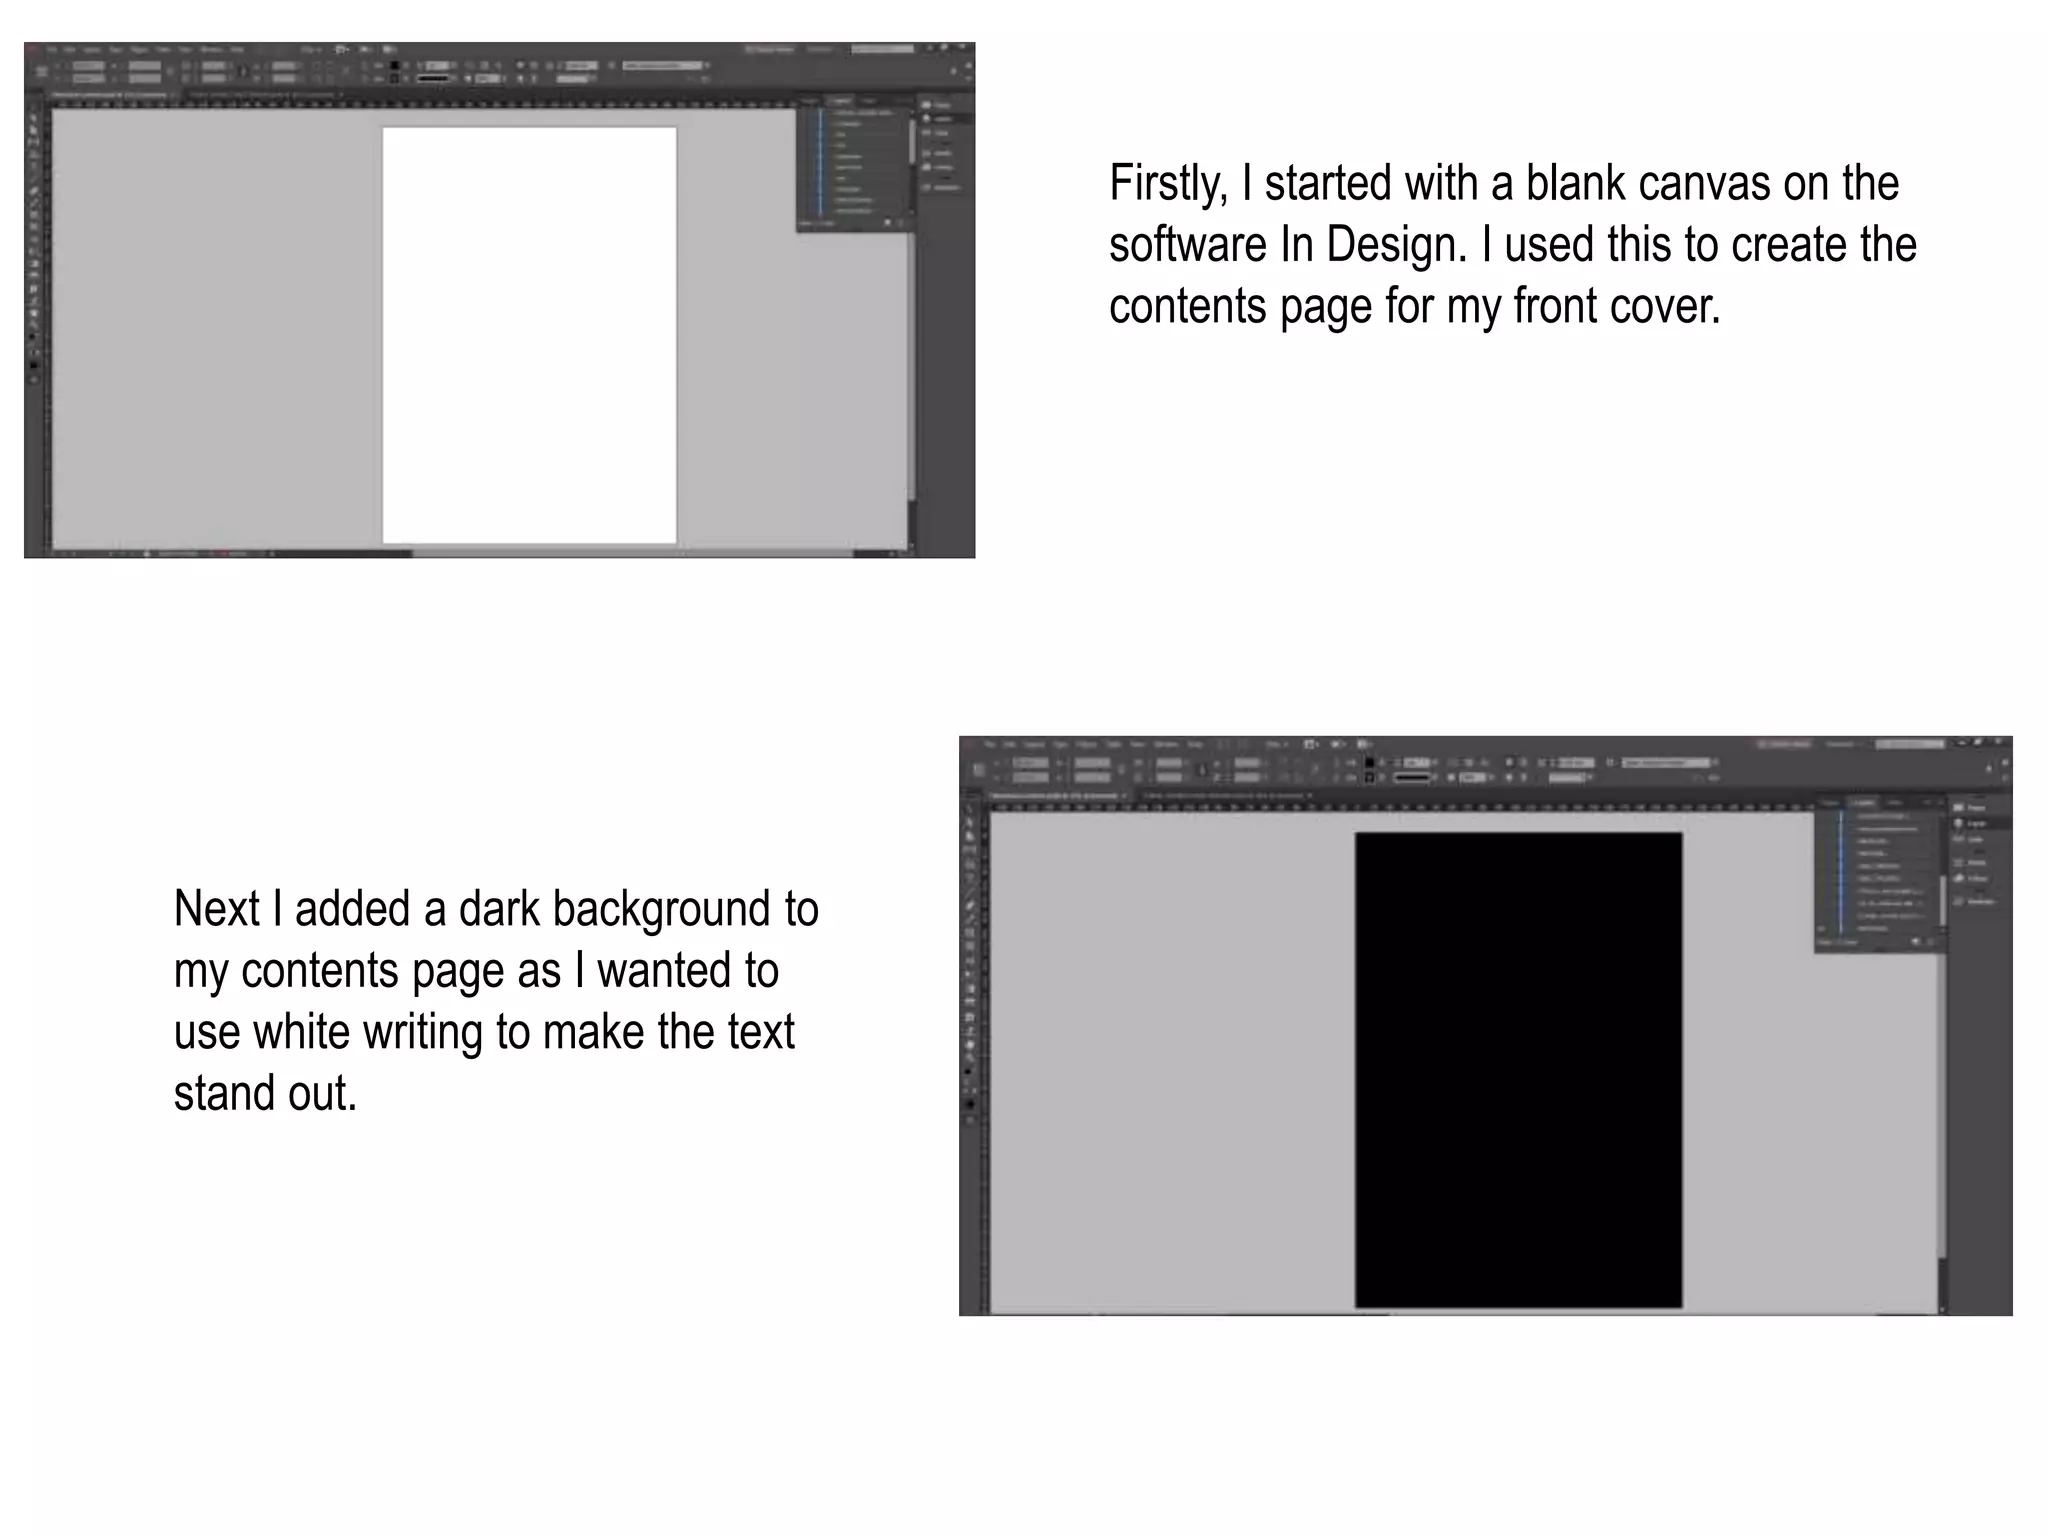Click black fill swatch in black-page screenshot control bar
The height and width of the screenshot is (1536, 2048).
tap(1370, 763)
